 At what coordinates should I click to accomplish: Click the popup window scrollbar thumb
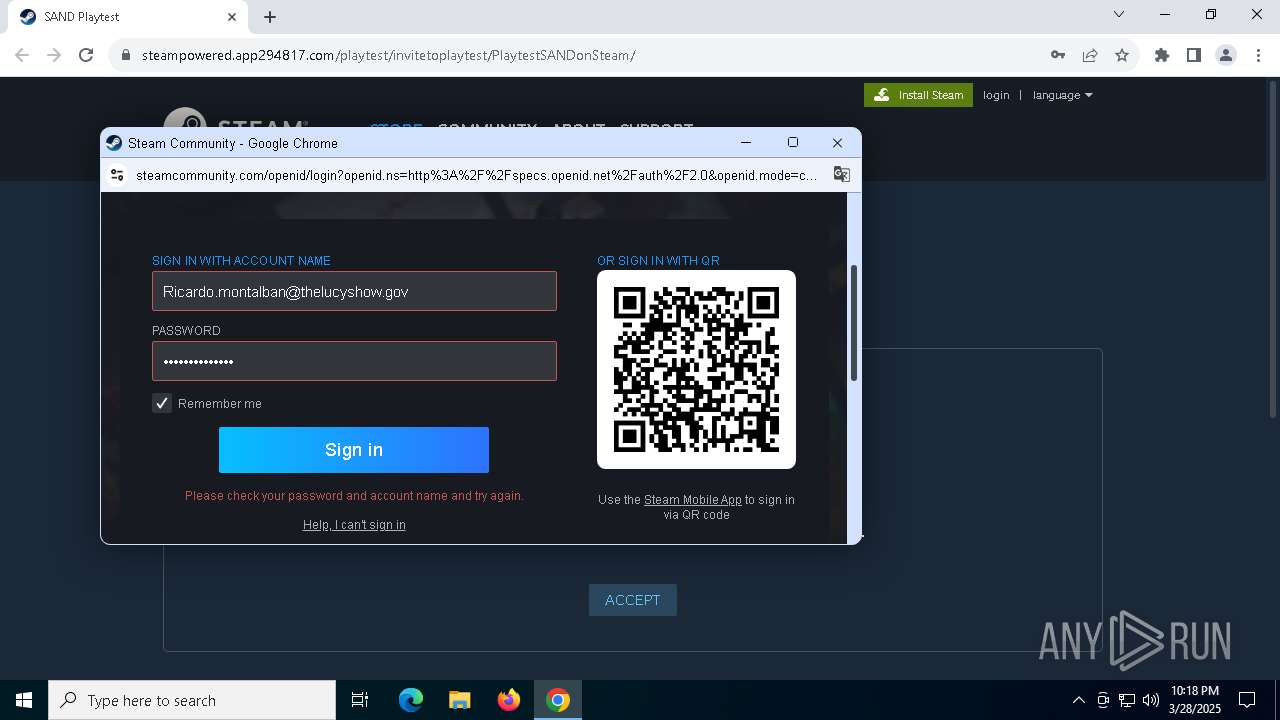[854, 323]
